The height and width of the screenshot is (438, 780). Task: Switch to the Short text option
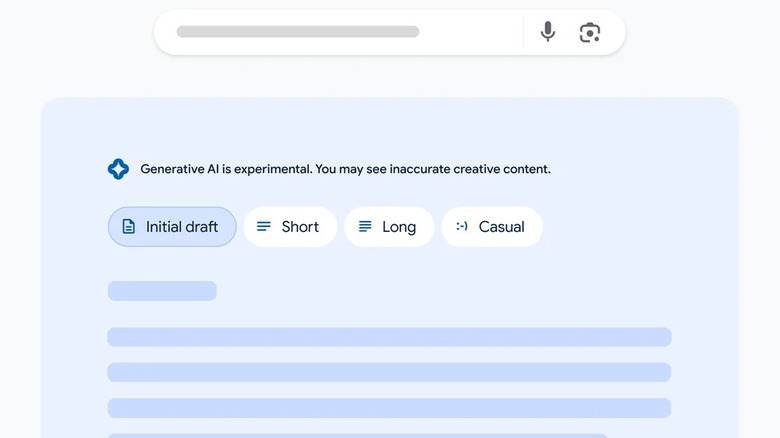coord(300,227)
